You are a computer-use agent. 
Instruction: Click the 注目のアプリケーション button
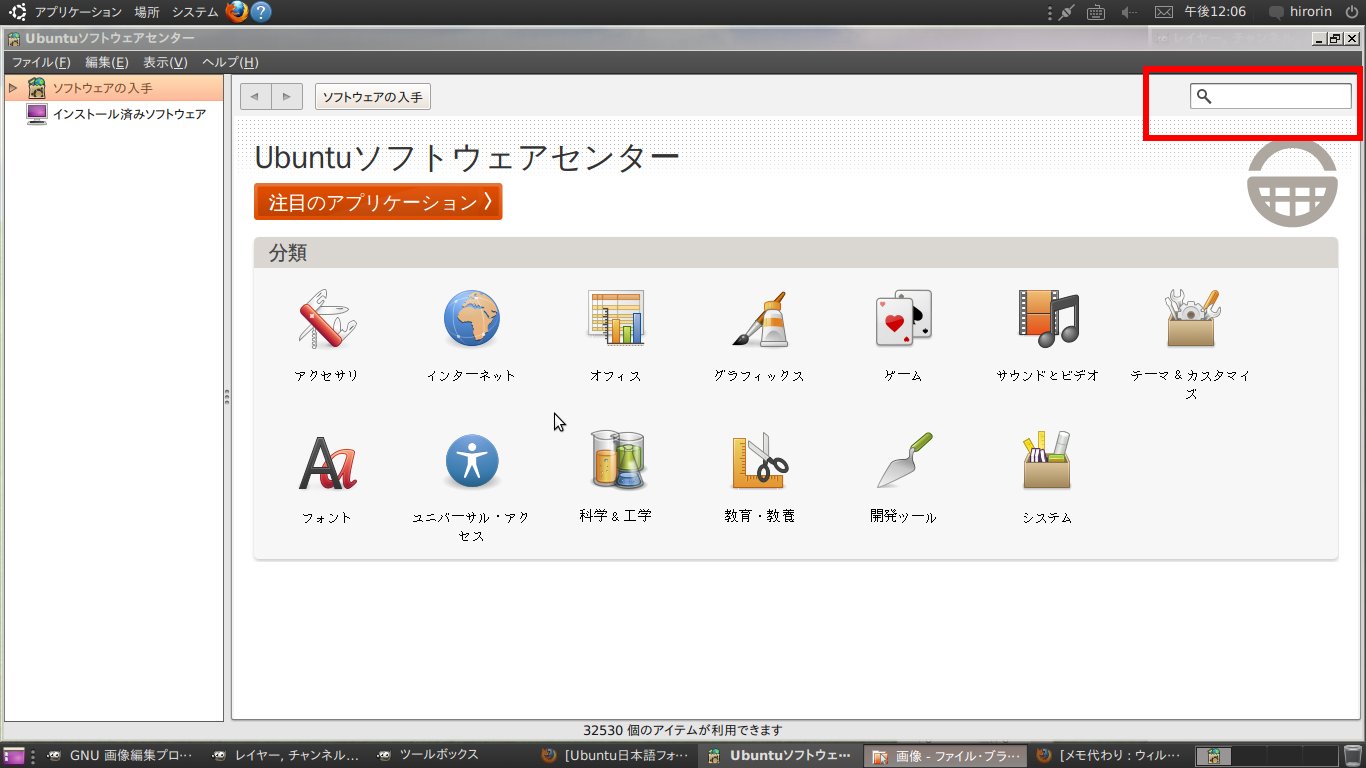(378, 201)
